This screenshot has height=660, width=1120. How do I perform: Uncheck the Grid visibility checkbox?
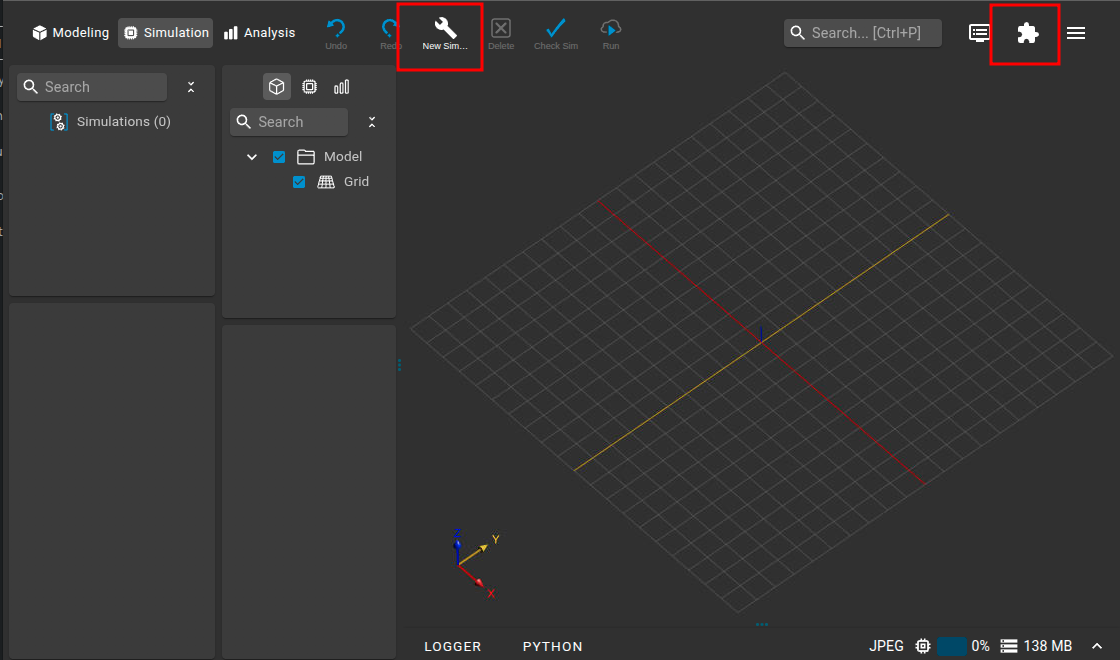pos(299,182)
